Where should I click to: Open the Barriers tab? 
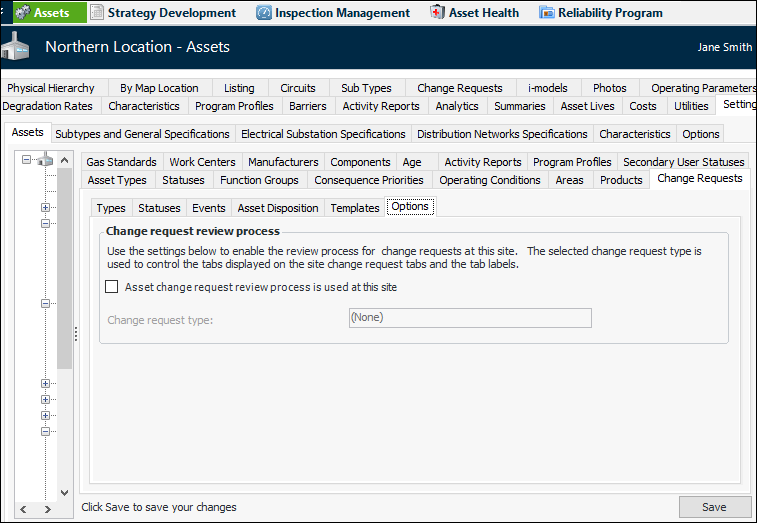pos(308,106)
